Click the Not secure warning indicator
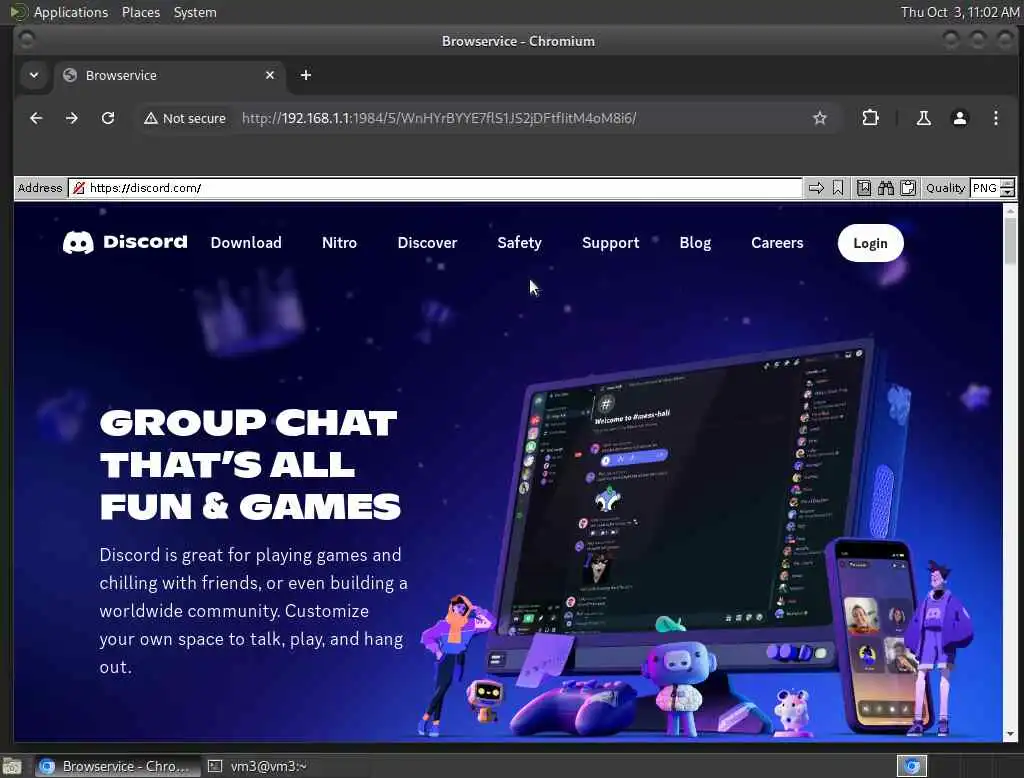This screenshot has width=1024, height=778. click(185, 118)
